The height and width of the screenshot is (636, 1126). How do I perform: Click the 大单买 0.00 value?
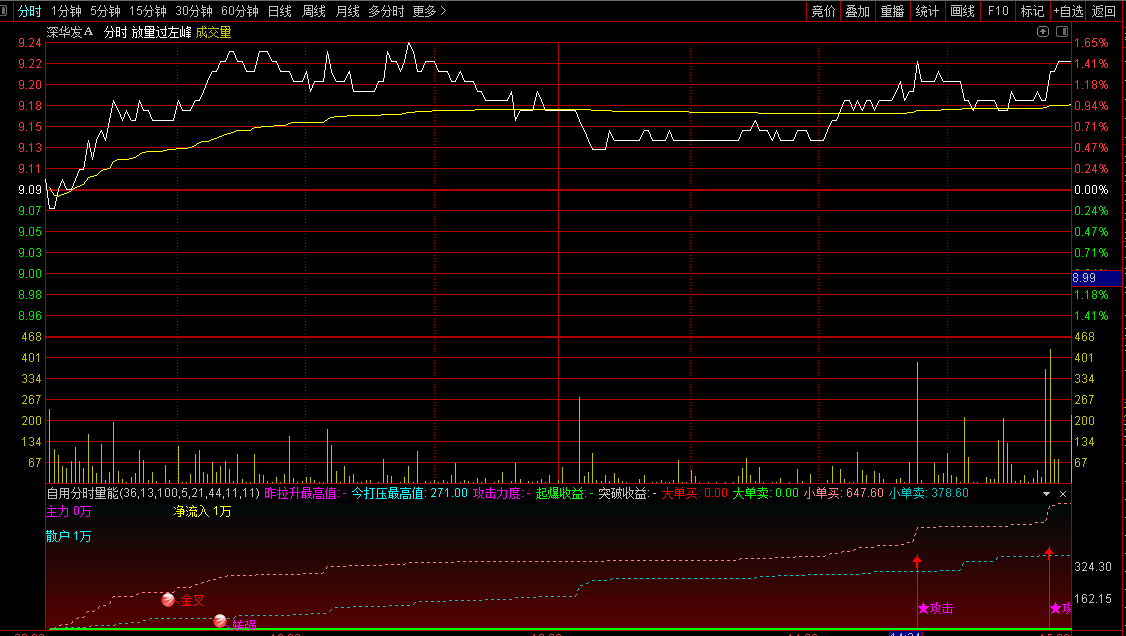pos(694,494)
